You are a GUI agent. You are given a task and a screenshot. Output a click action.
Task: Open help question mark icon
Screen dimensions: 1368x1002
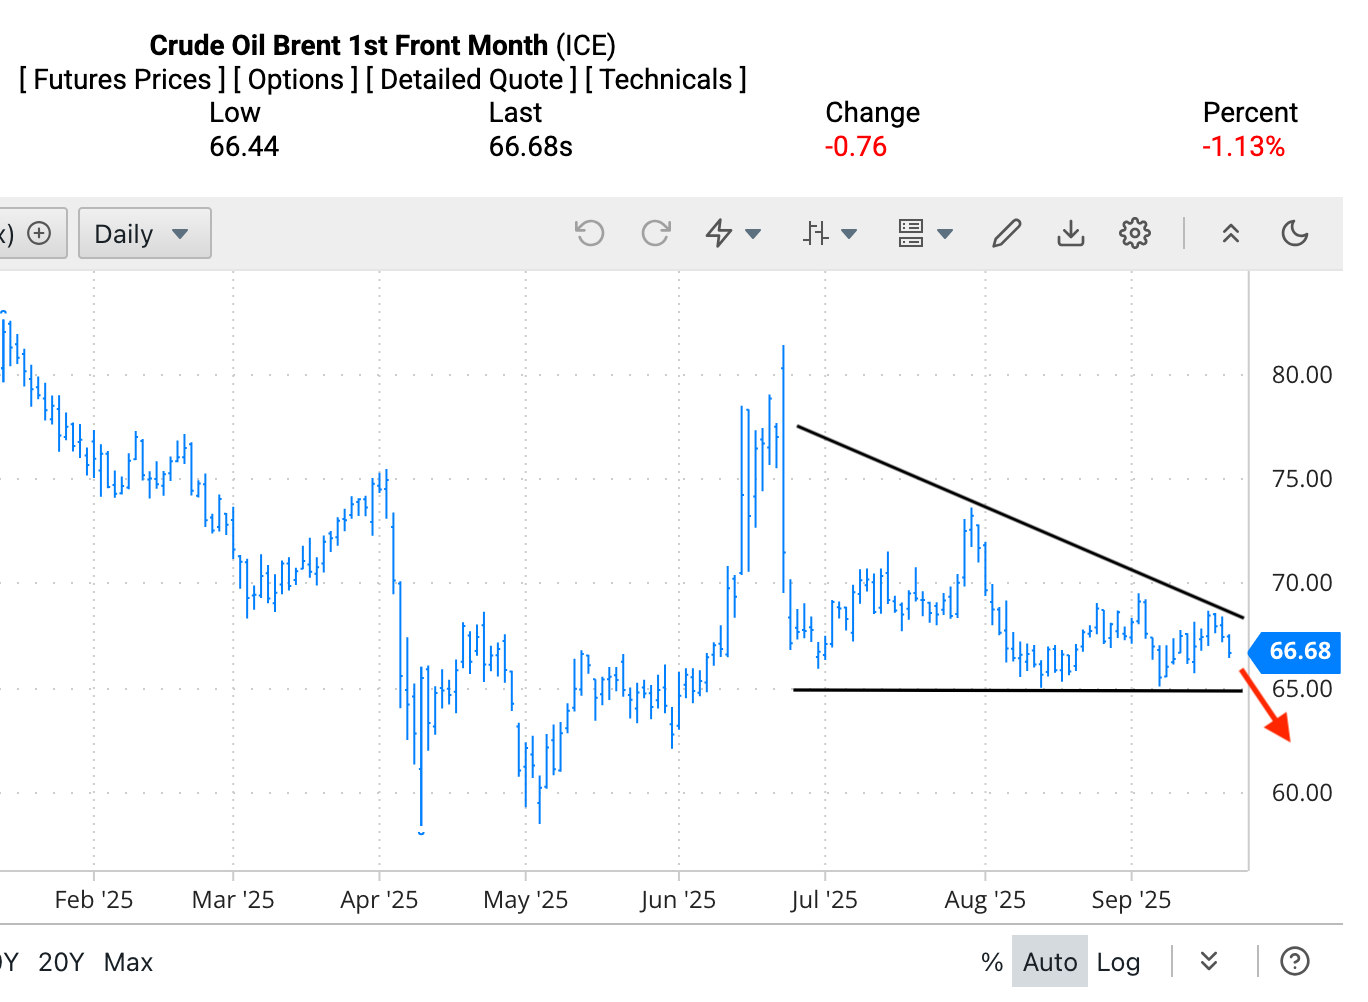1295,962
